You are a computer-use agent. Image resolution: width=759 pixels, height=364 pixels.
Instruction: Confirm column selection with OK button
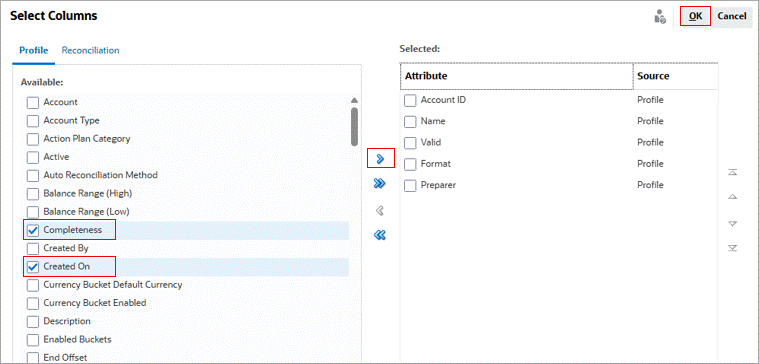[x=696, y=16]
